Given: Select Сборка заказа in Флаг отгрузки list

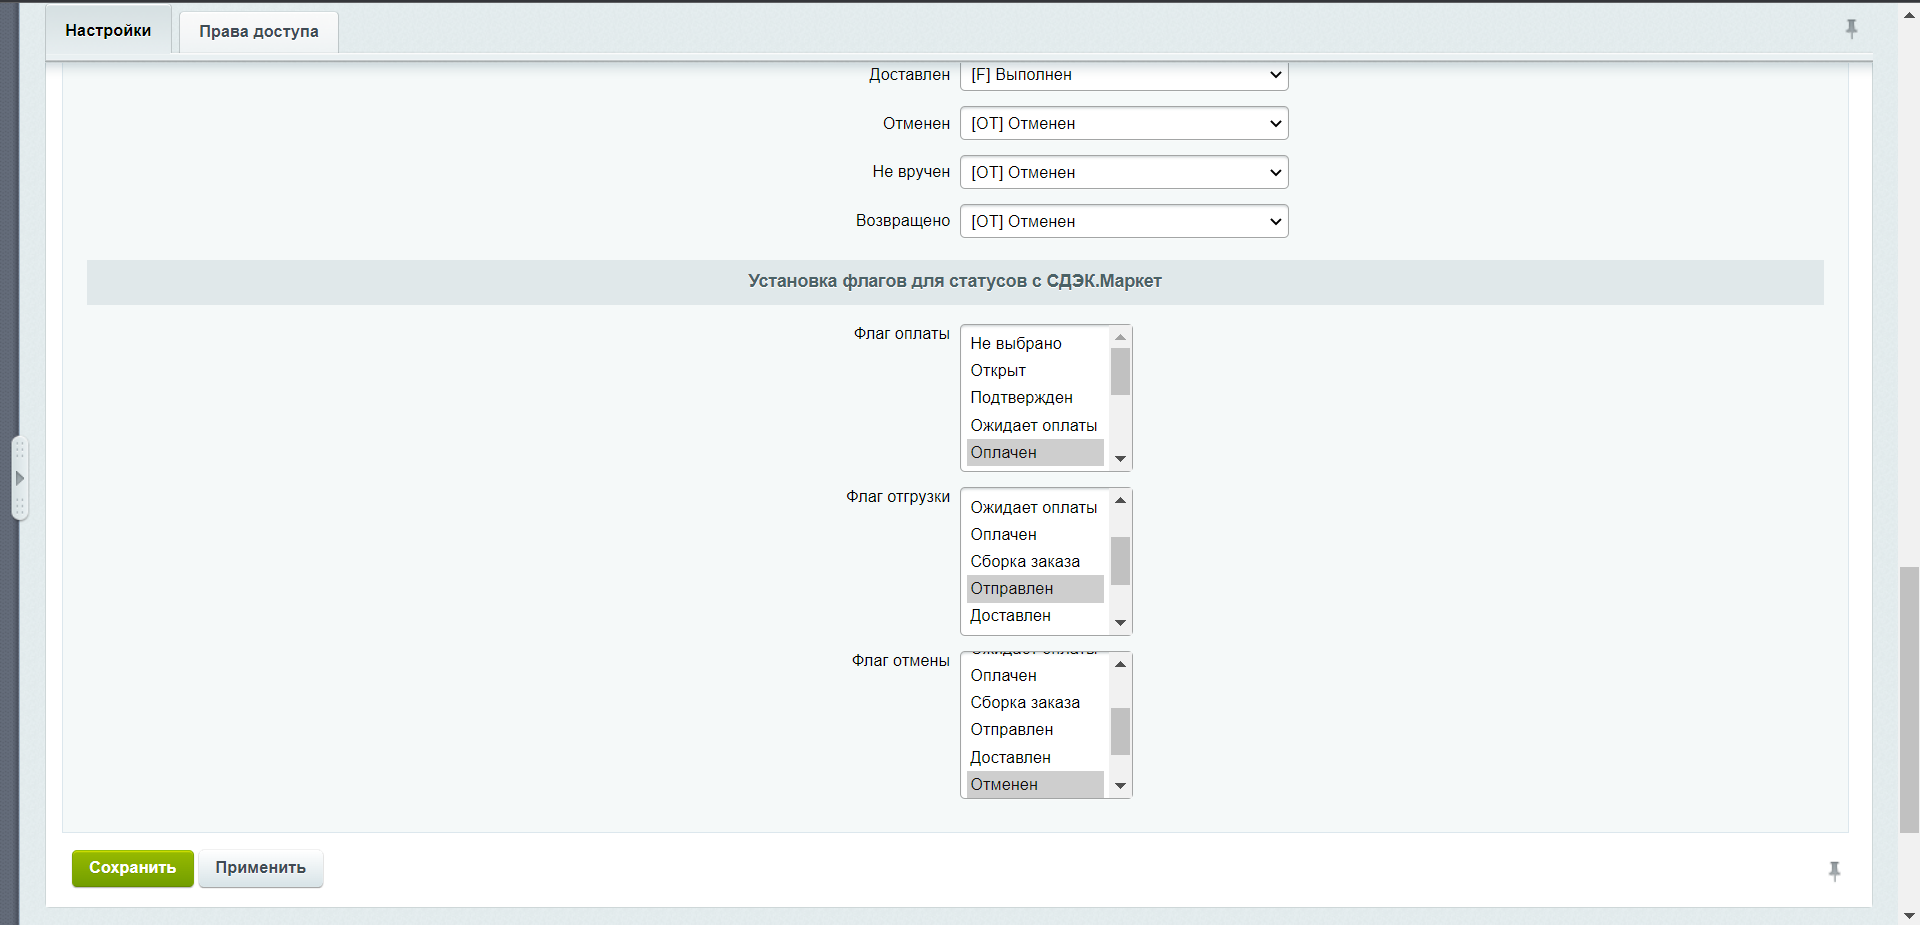Looking at the screenshot, I should 1025,562.
